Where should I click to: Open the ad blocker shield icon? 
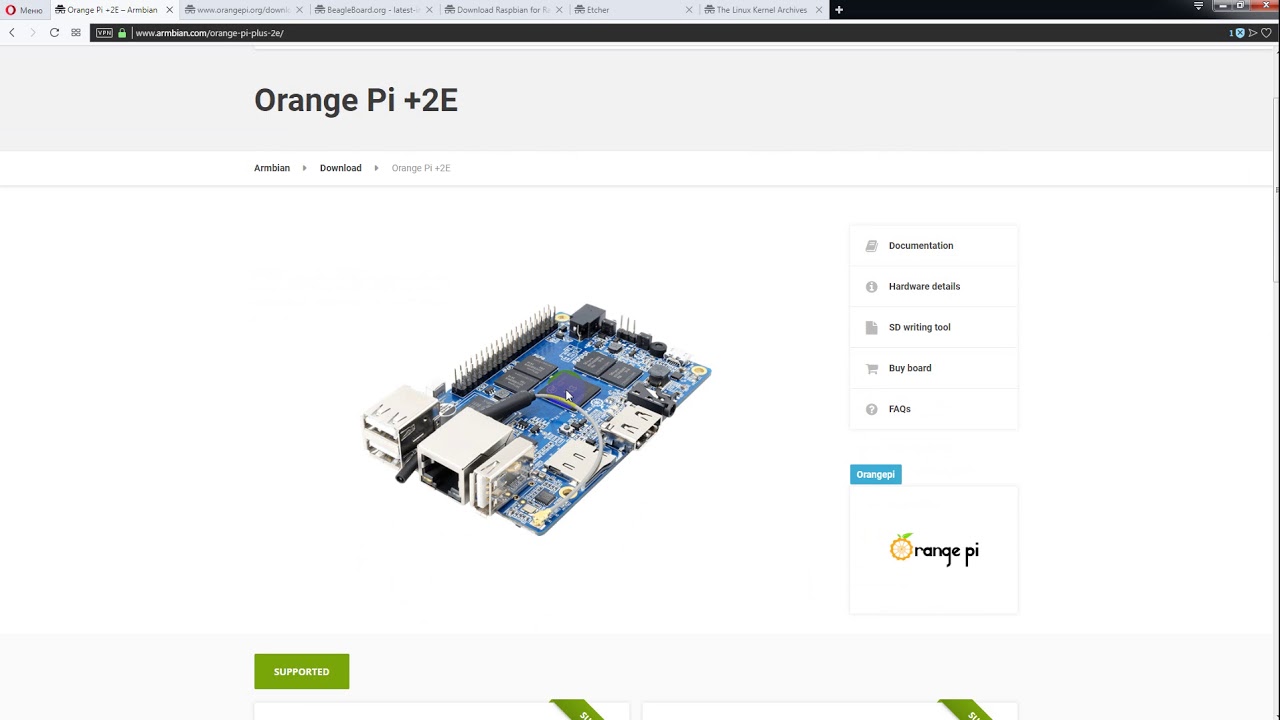click(1240, 33)
